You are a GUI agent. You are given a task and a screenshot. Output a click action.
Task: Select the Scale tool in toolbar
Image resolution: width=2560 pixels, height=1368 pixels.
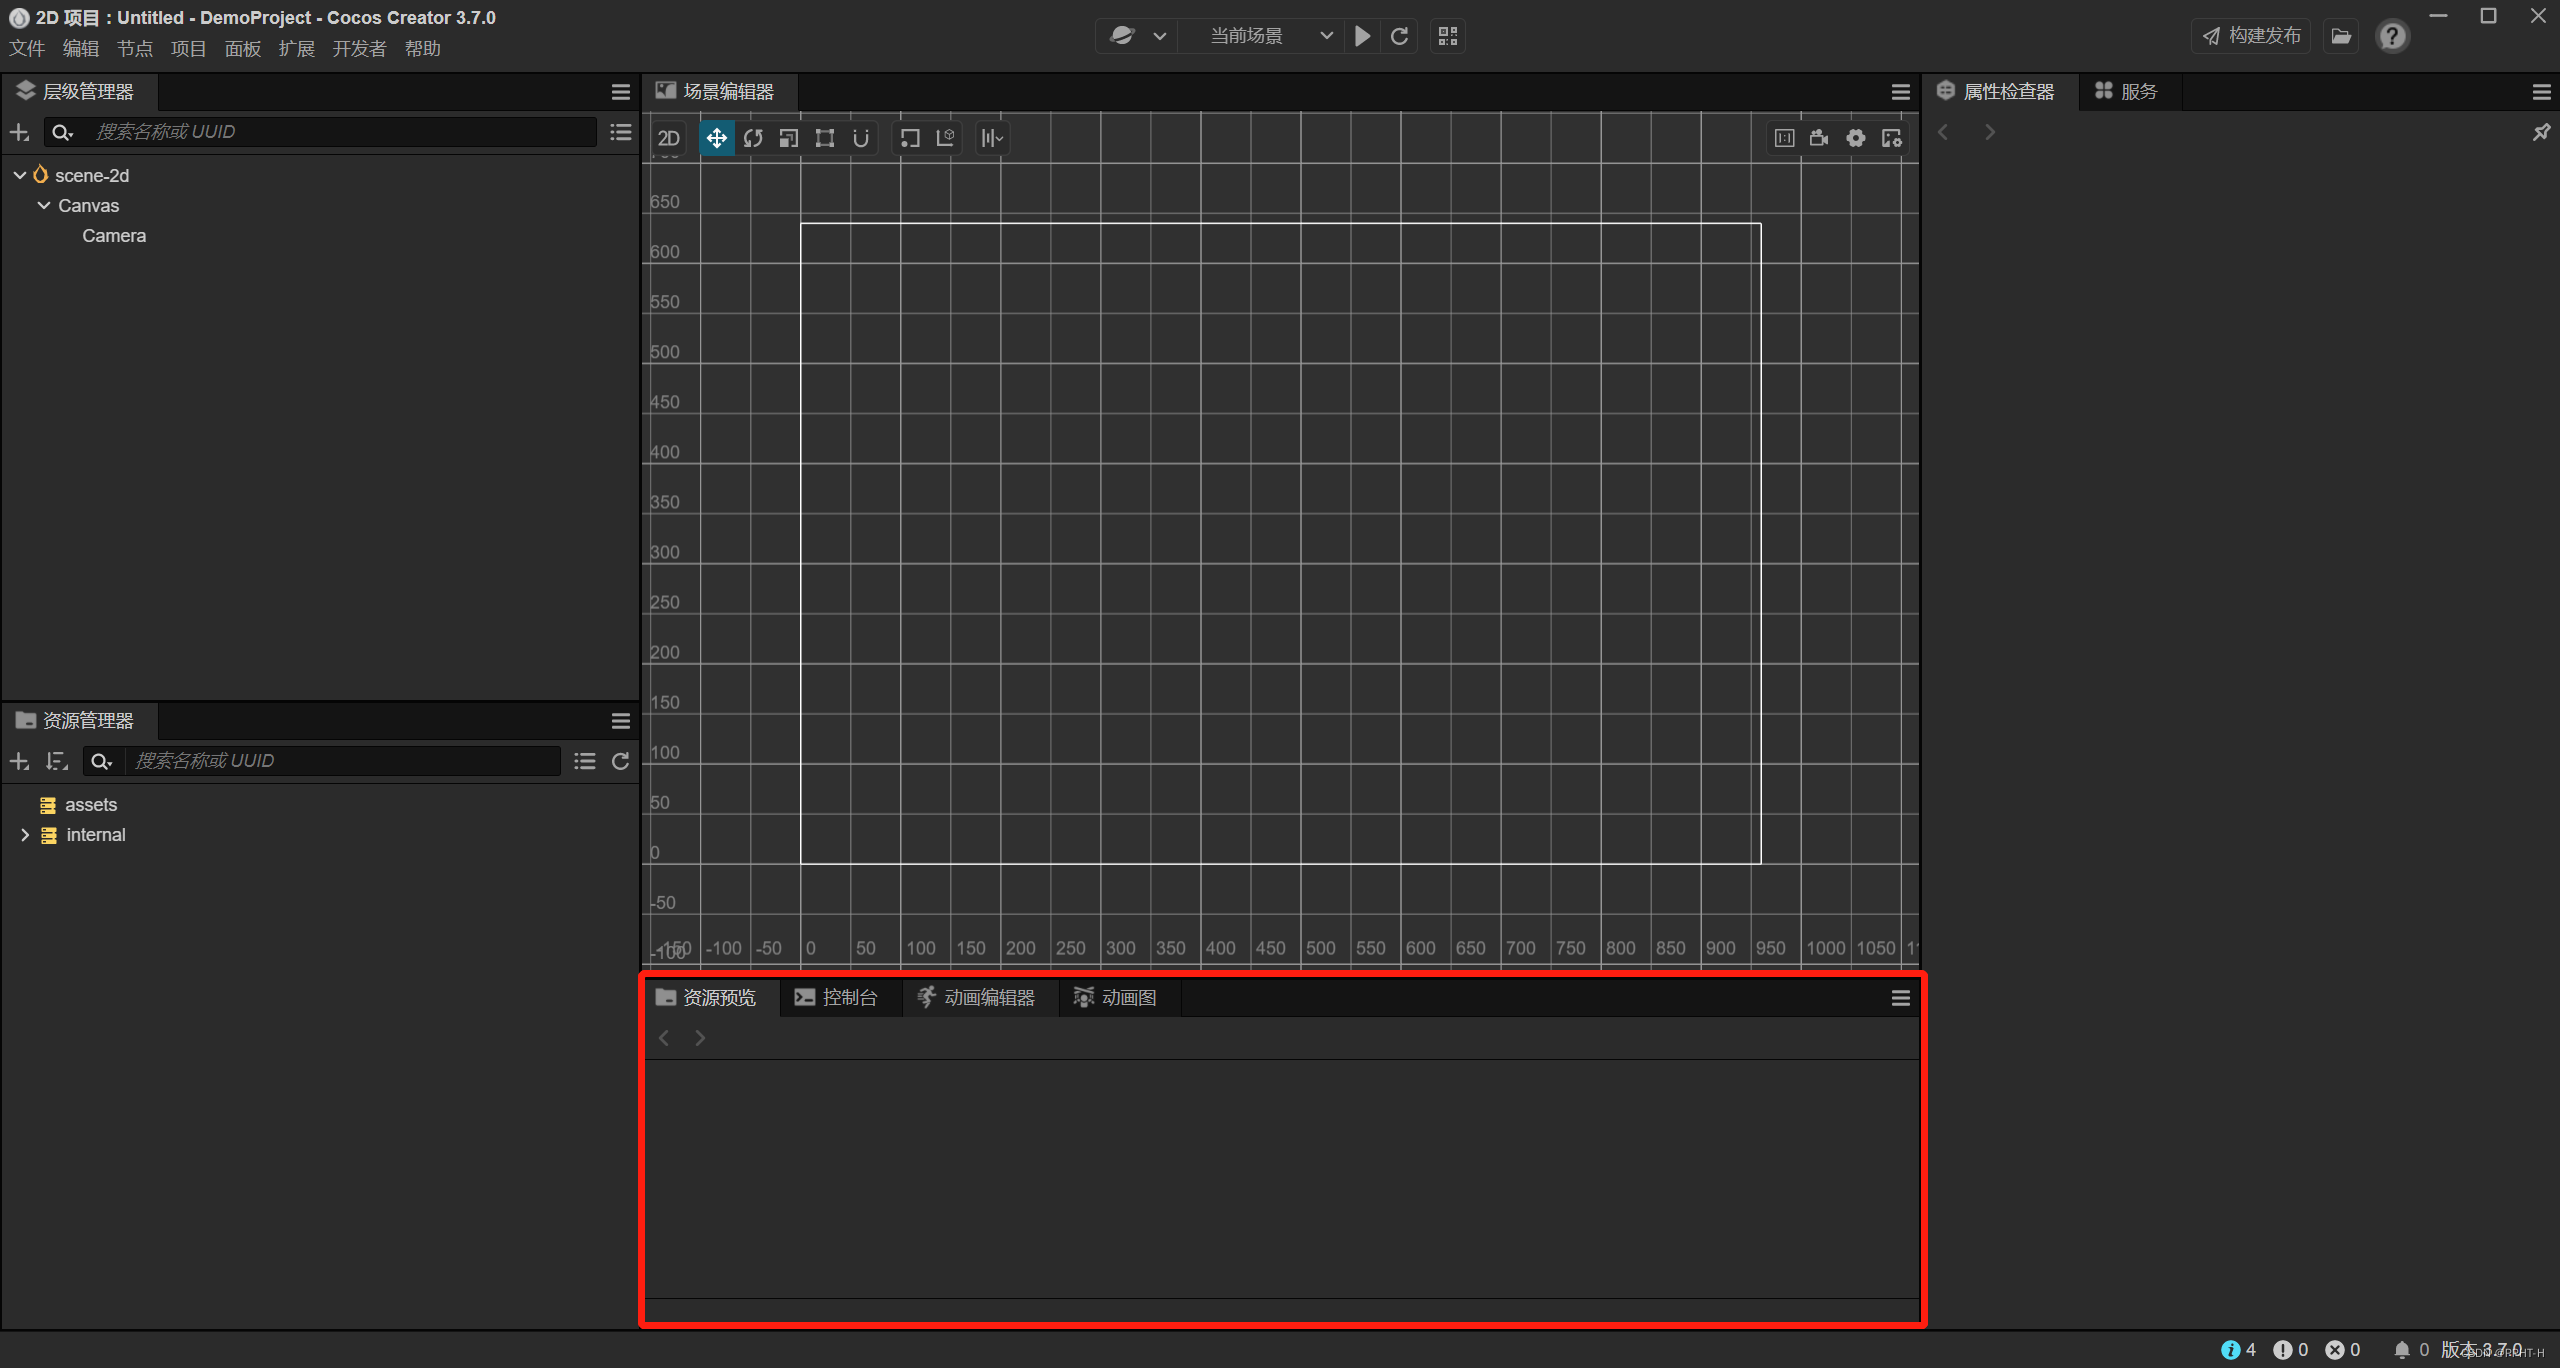pyautogui.click(x=786, y=137)
